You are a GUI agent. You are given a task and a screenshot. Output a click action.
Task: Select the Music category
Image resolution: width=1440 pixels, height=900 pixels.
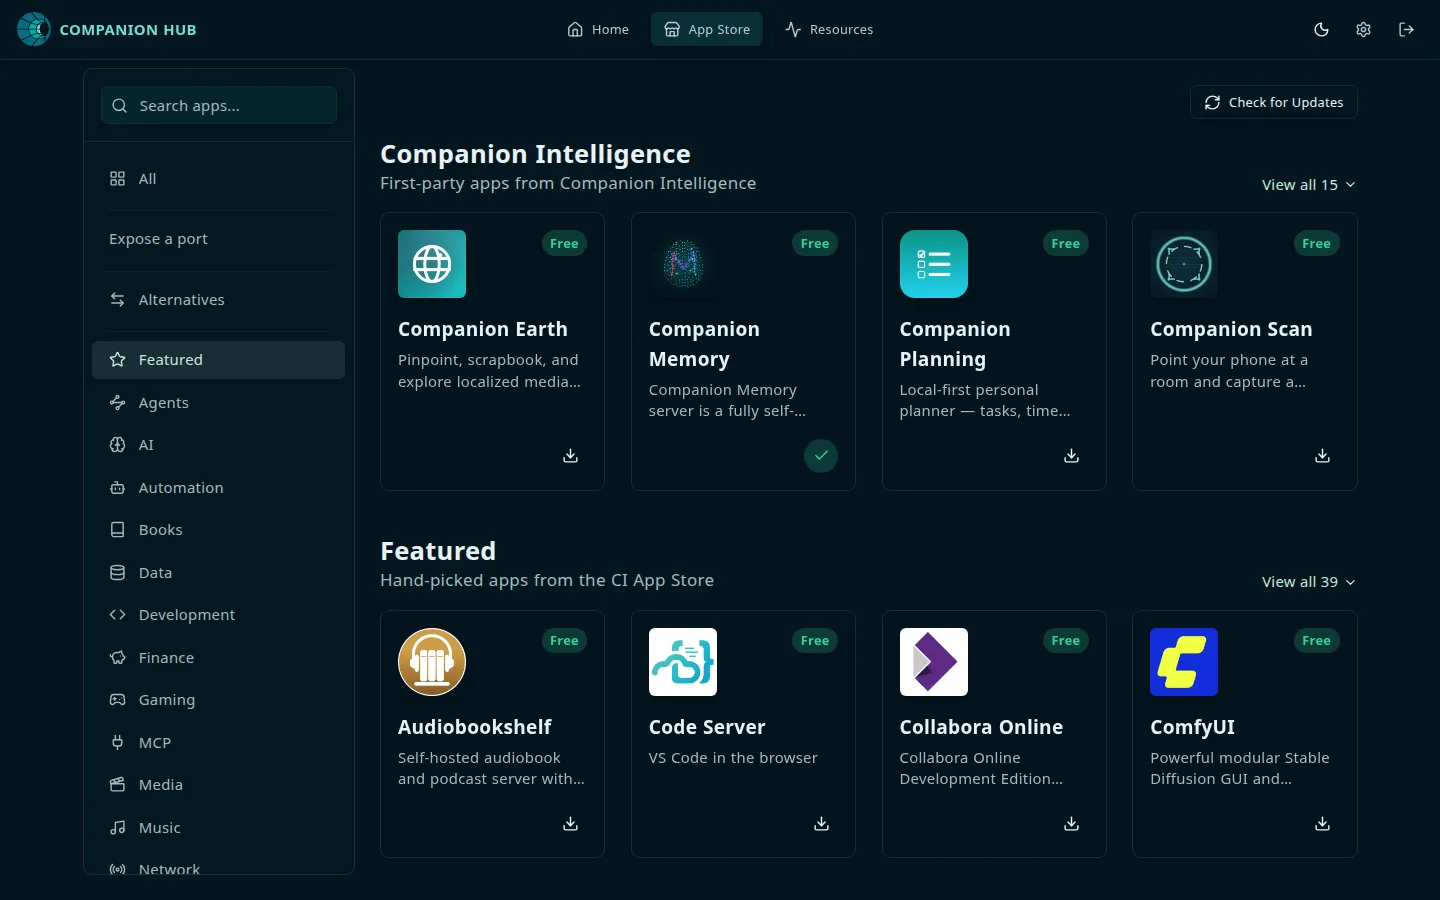(x=218, y=828)
